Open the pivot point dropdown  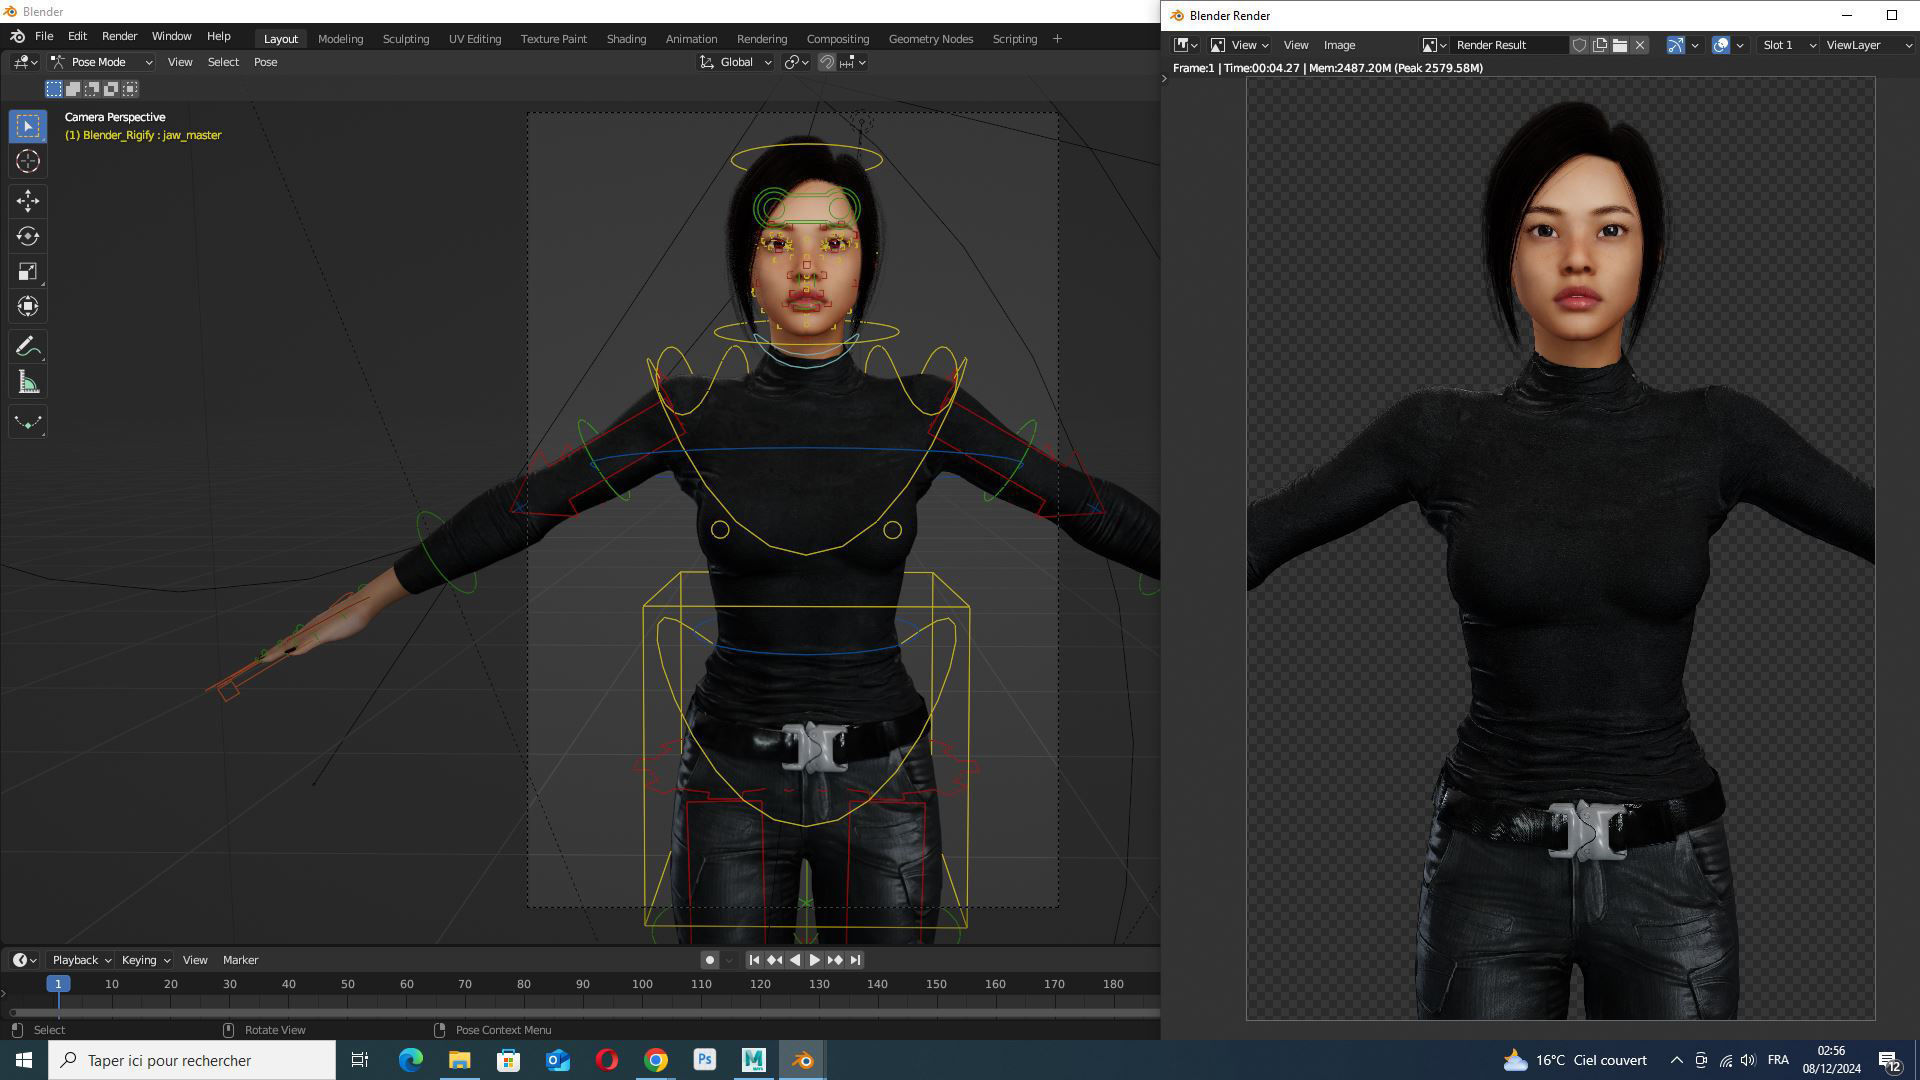point(797,62)
